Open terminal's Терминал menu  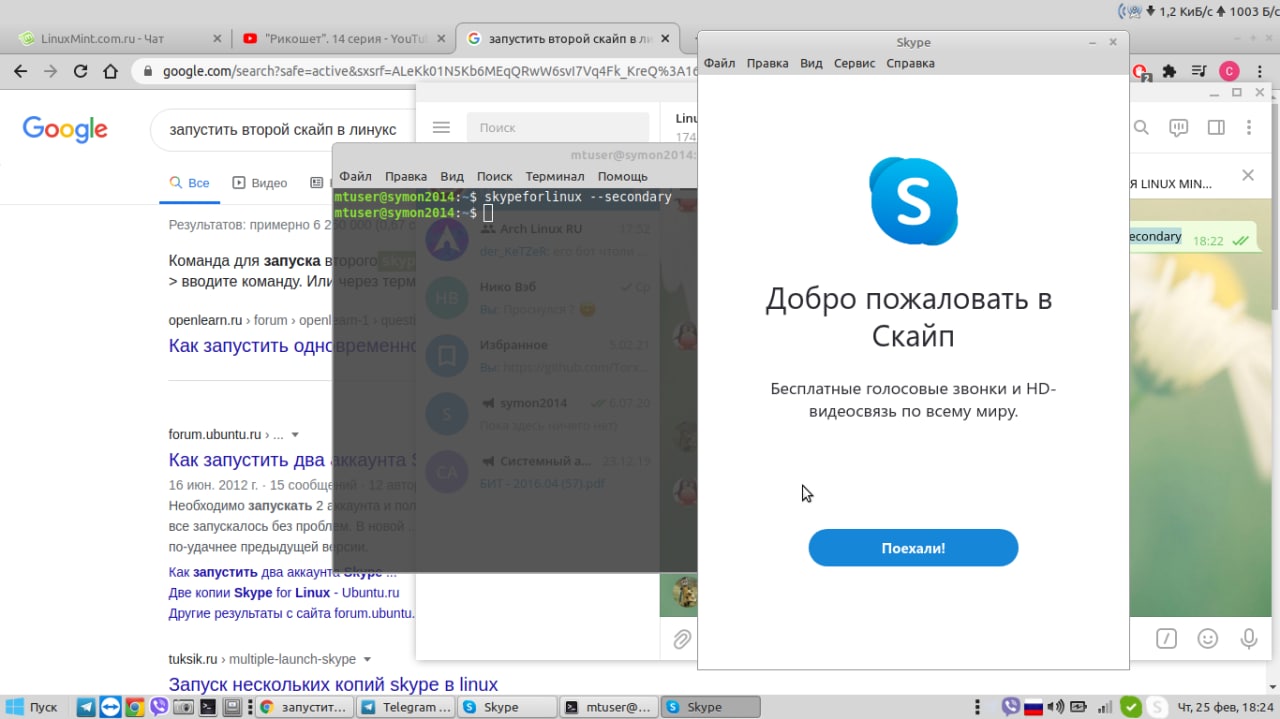[x=555, y=176]
